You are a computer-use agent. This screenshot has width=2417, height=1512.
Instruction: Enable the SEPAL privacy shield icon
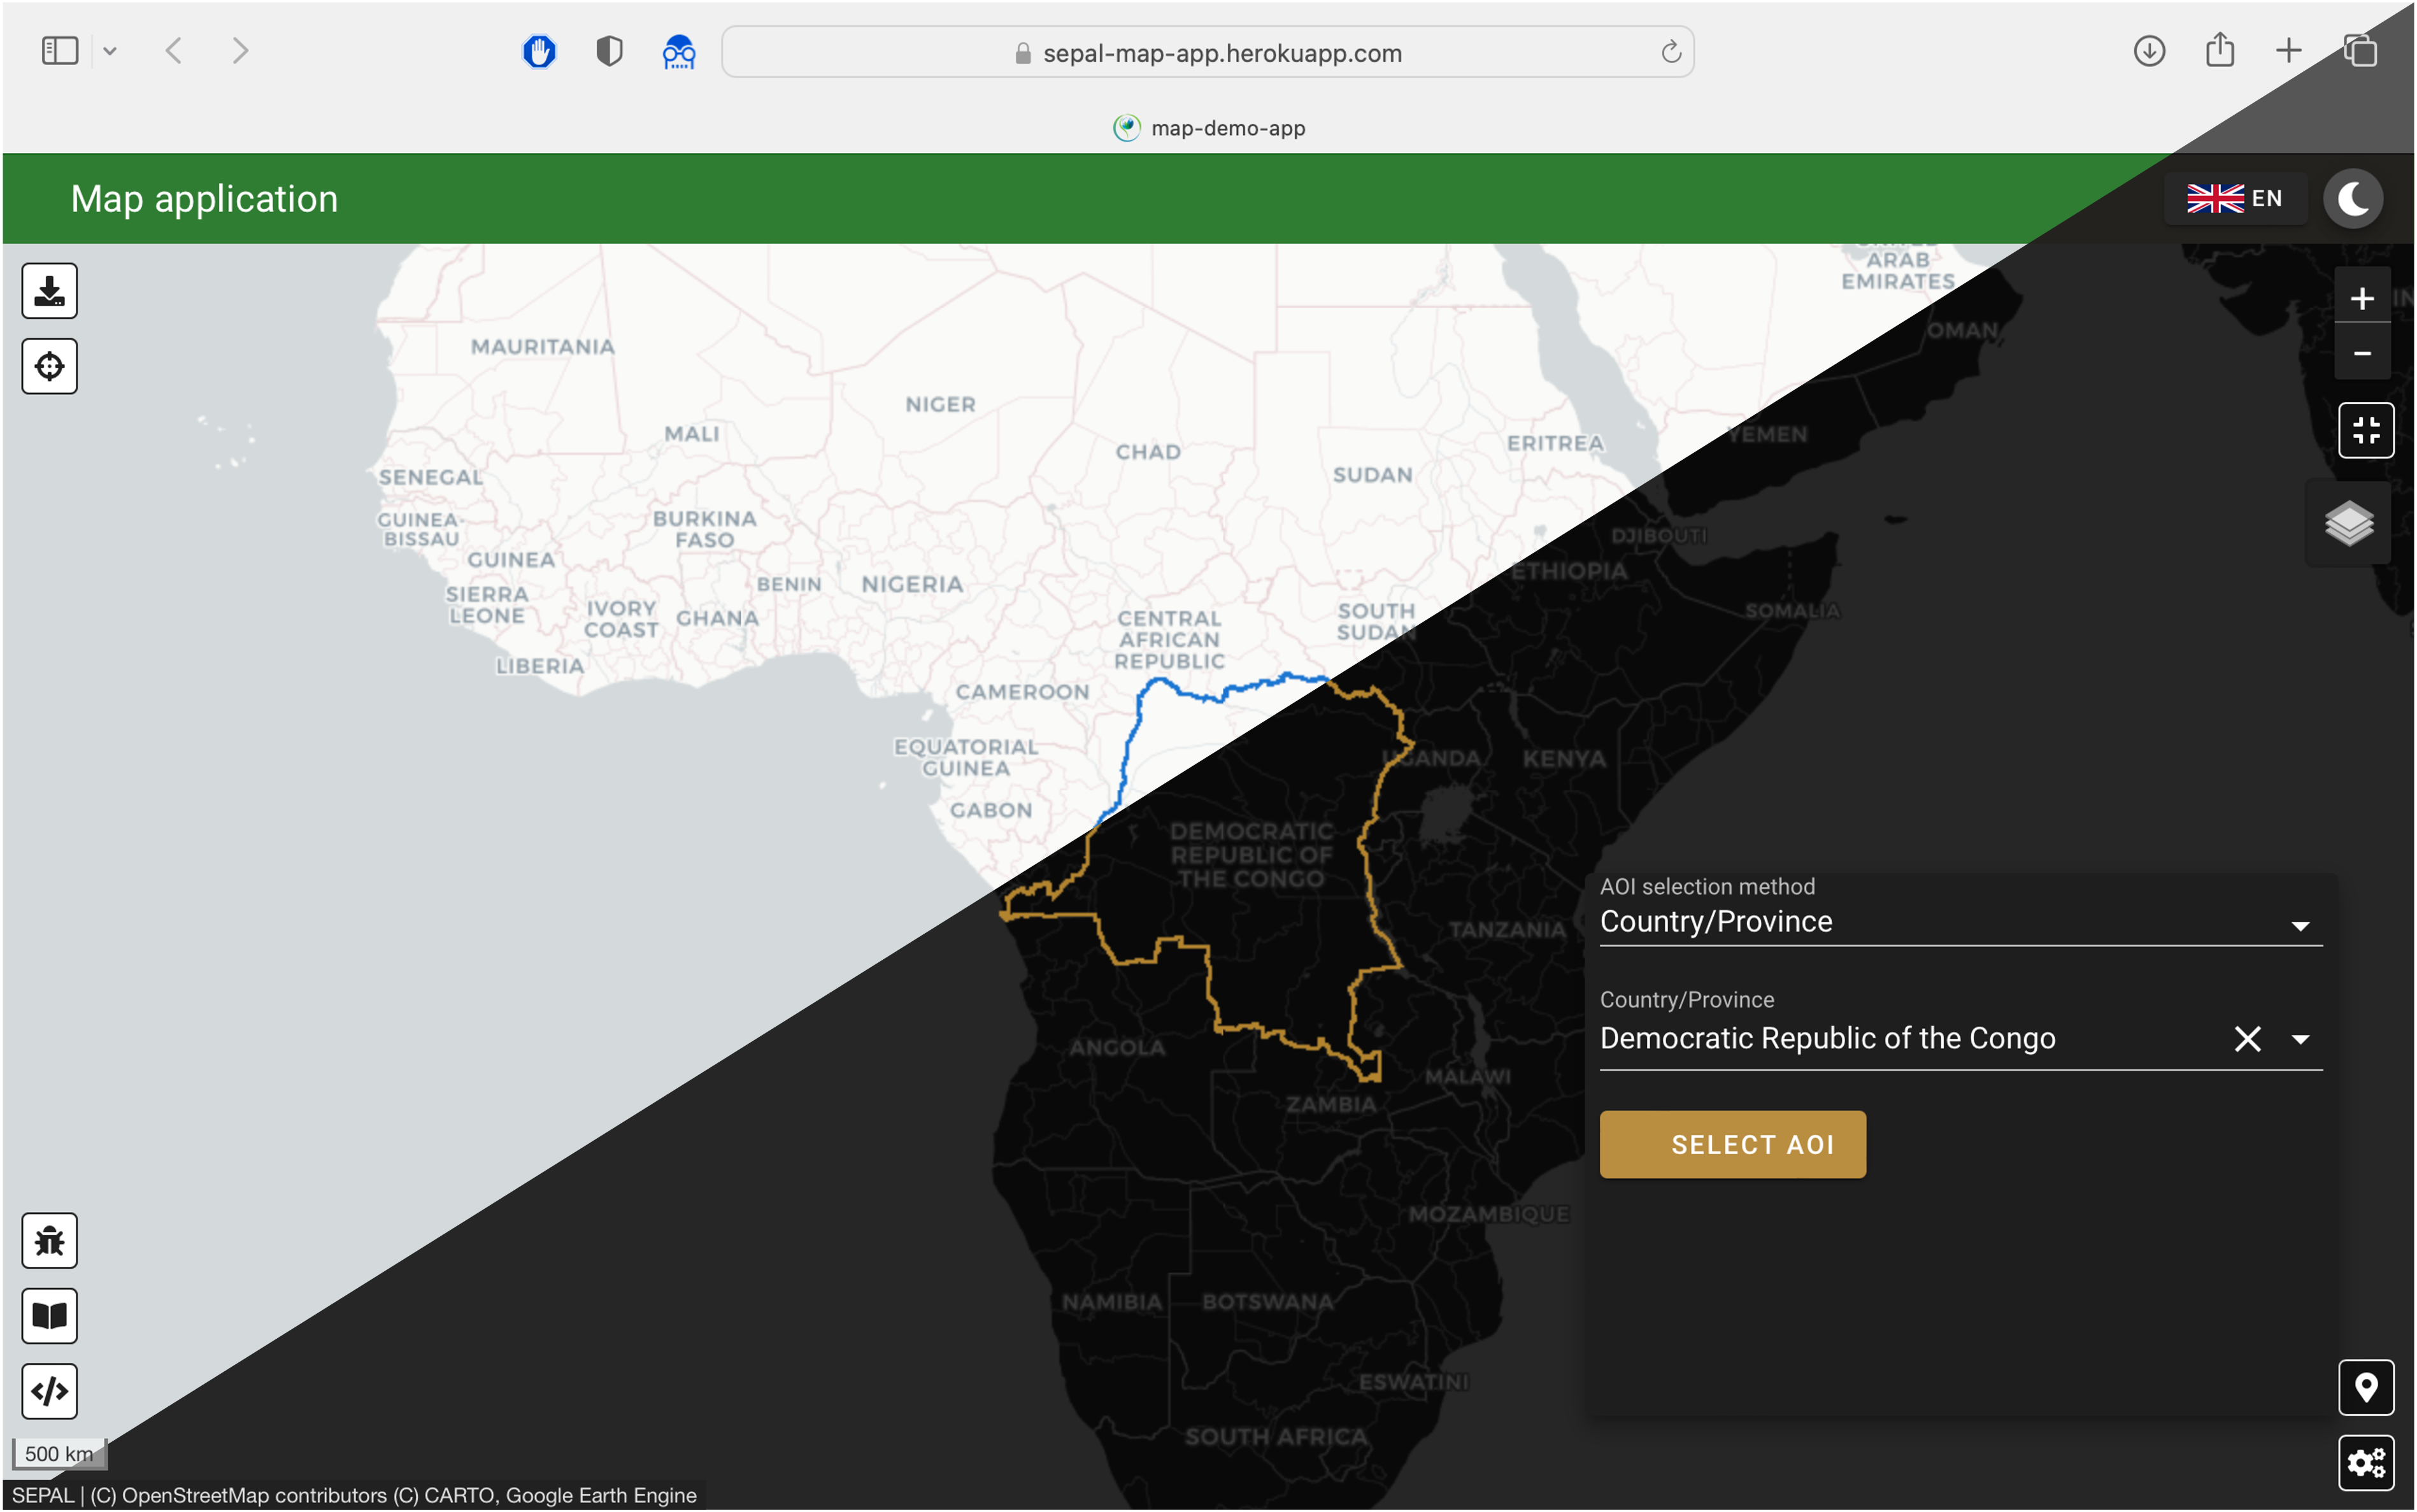click(x=607, y=51)
